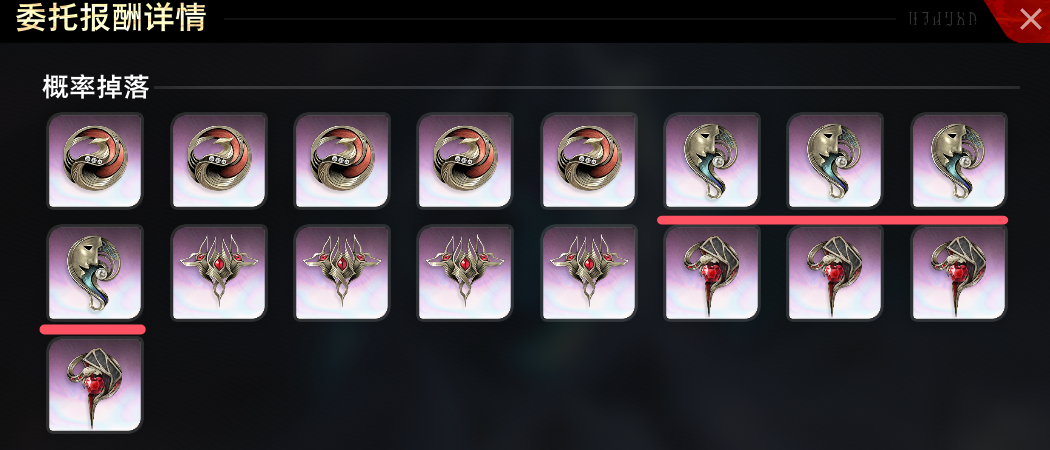View the second winged crown emblem reward
The width and height of the screenshot is (1050, 450).
pos(342,273)
